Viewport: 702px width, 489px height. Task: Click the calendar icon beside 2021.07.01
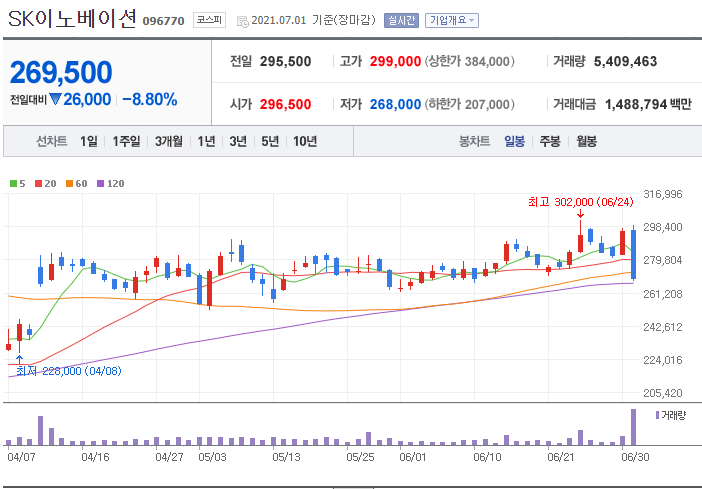243,21
